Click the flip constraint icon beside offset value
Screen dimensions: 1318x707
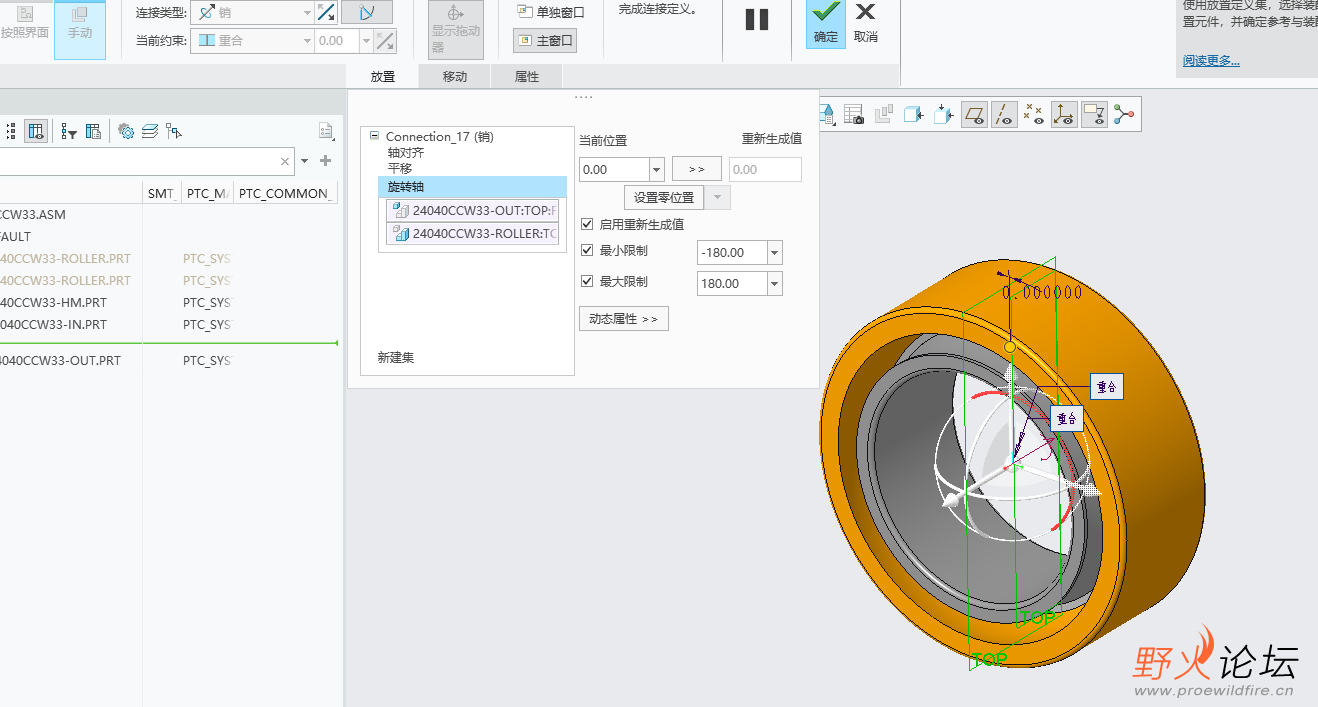point(386,41)
